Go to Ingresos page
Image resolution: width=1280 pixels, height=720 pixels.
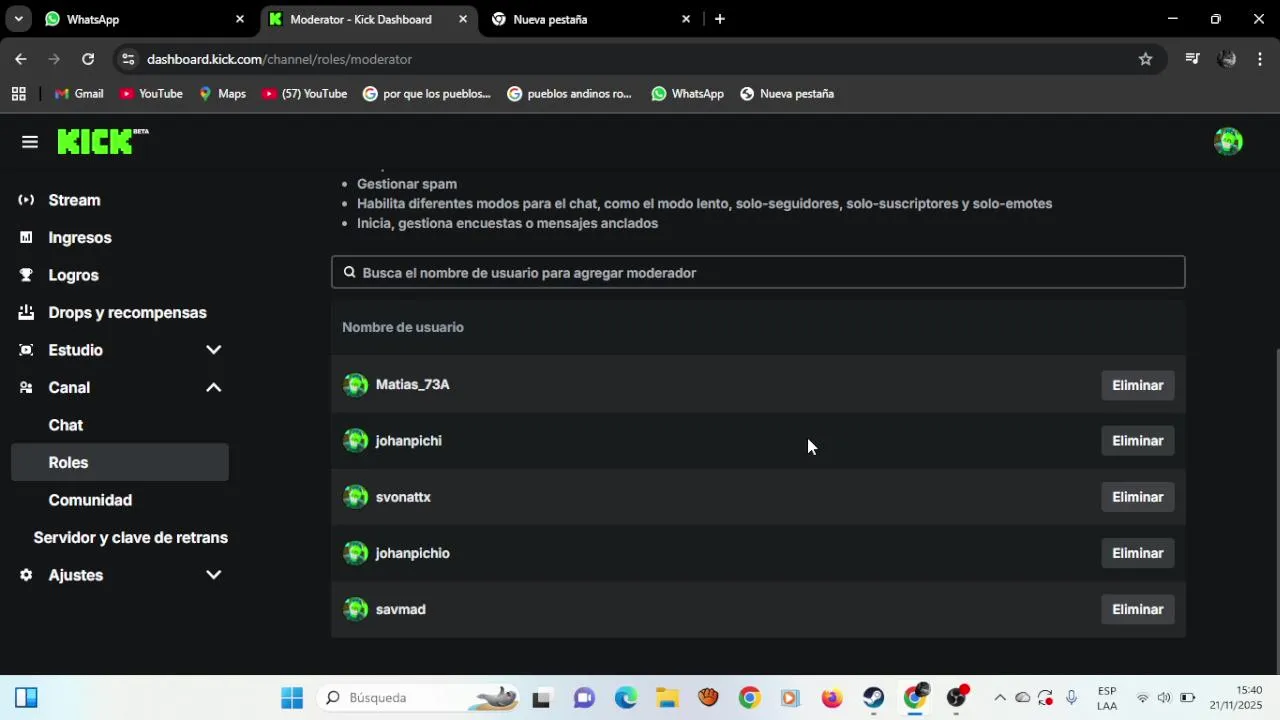[80, 237]
